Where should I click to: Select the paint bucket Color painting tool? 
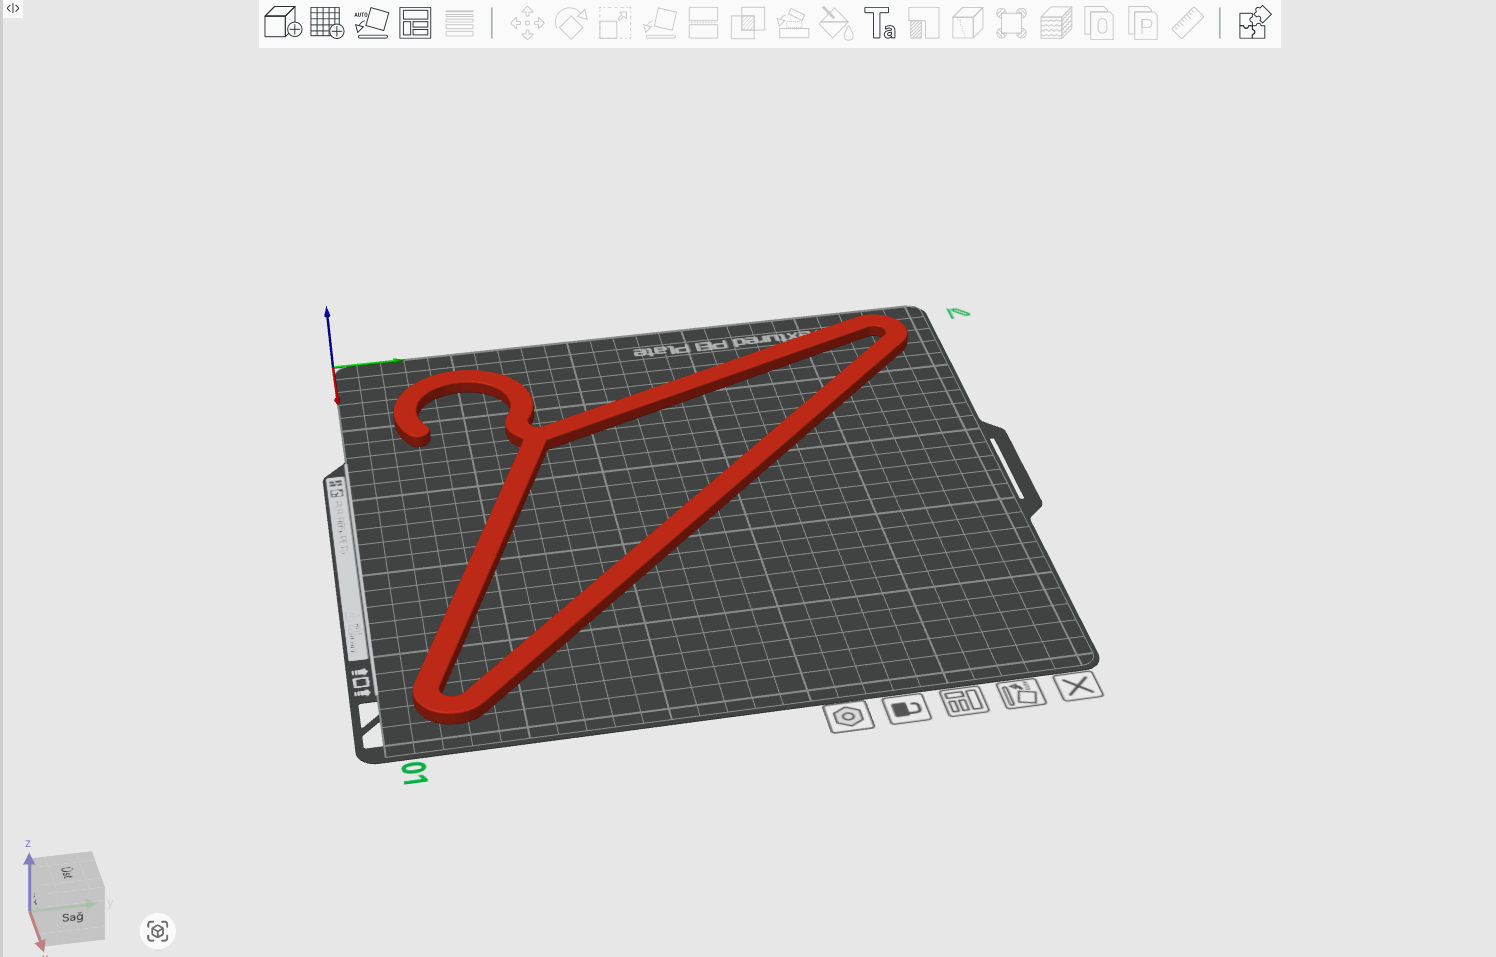click(x=836, y=23)
